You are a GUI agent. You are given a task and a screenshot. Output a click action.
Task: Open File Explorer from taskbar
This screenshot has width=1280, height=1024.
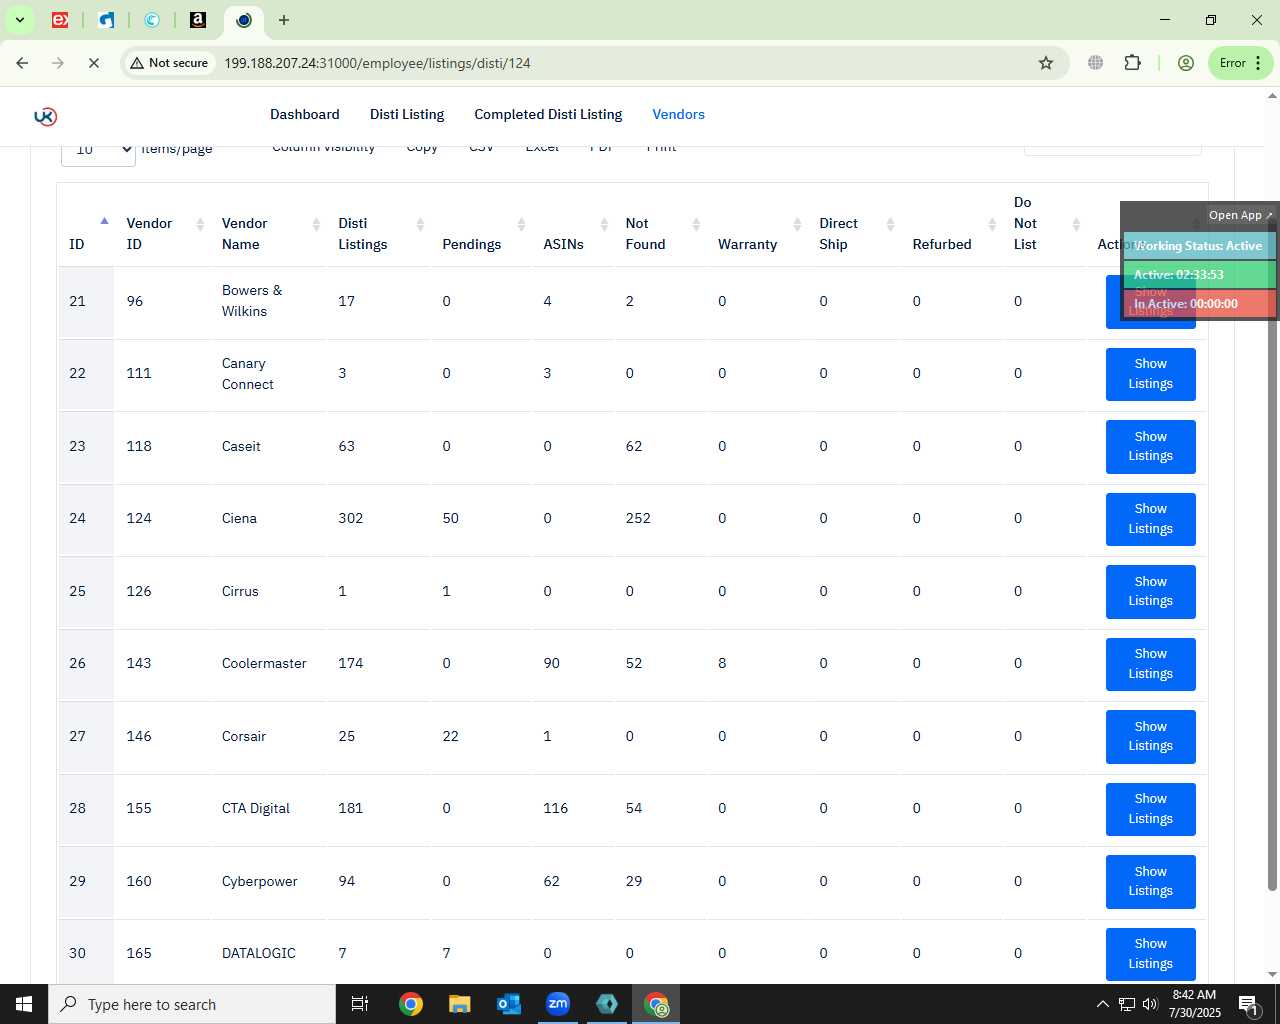click(x=460, y=1004)
